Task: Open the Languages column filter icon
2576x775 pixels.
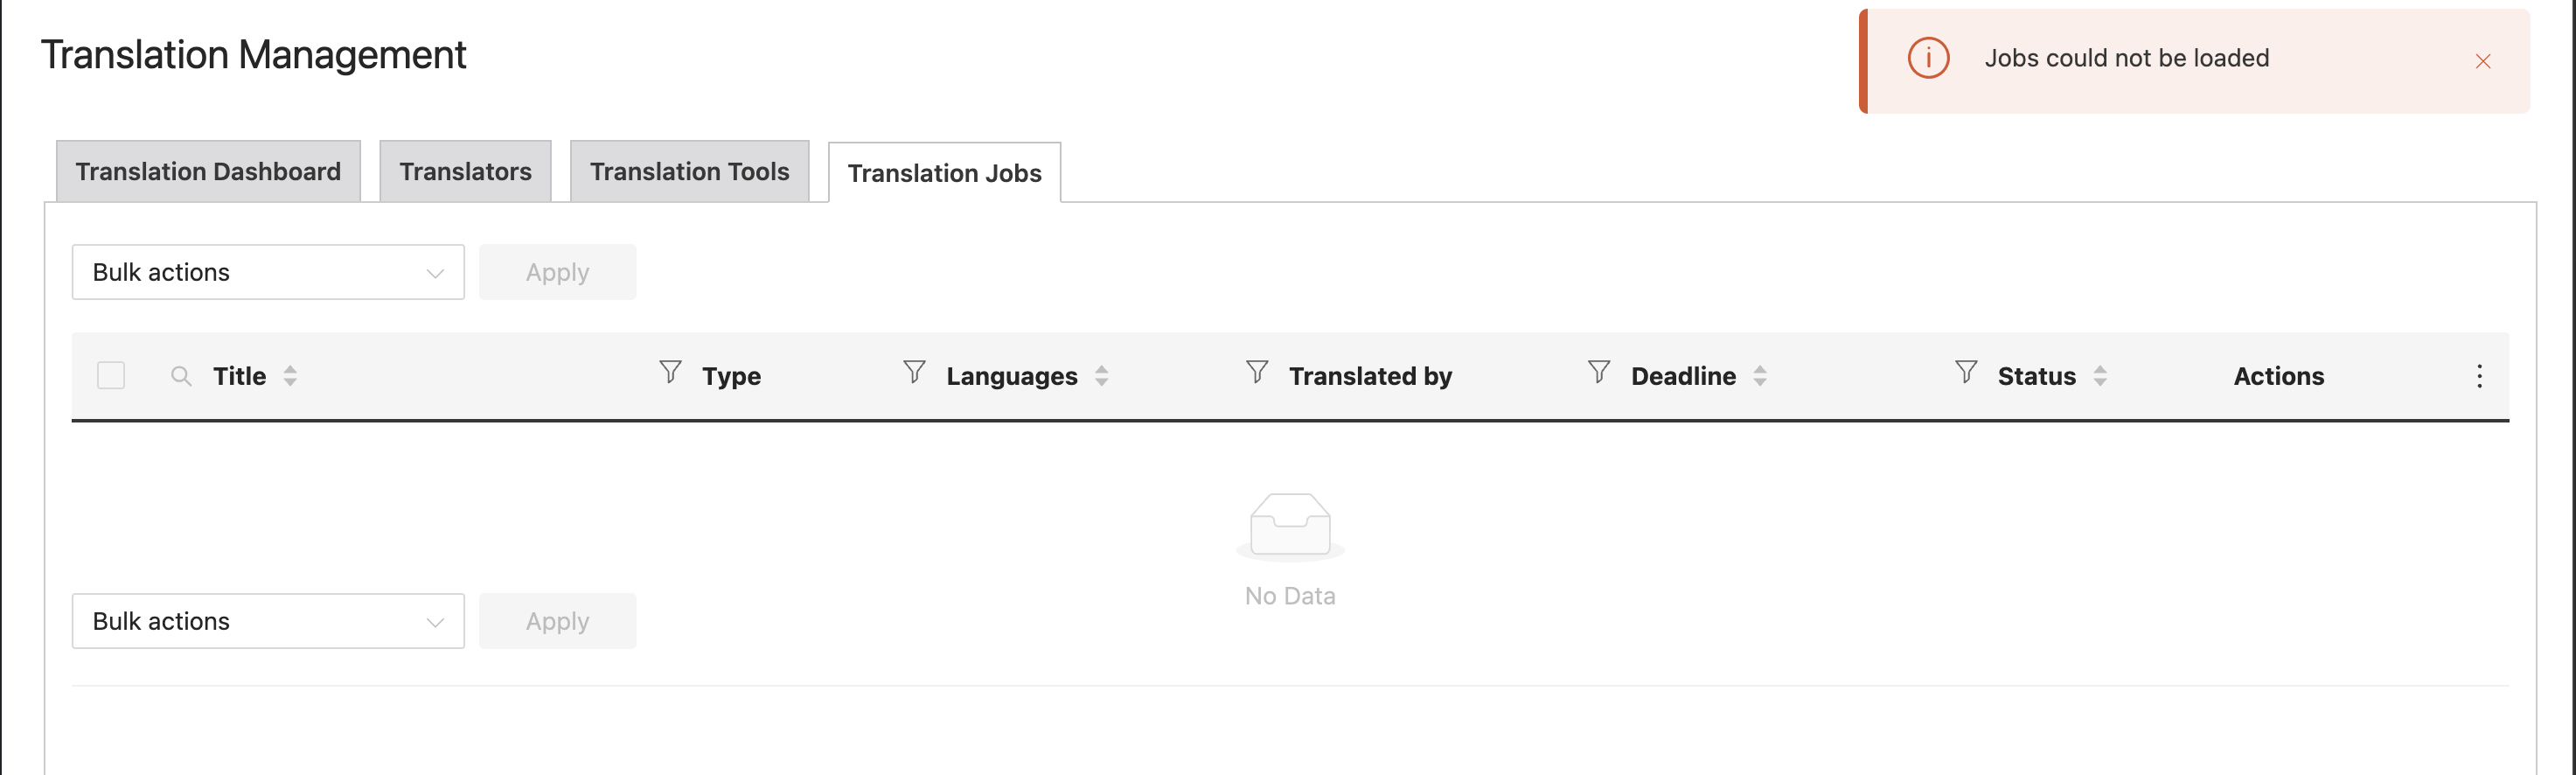Action: pos(914,372)
